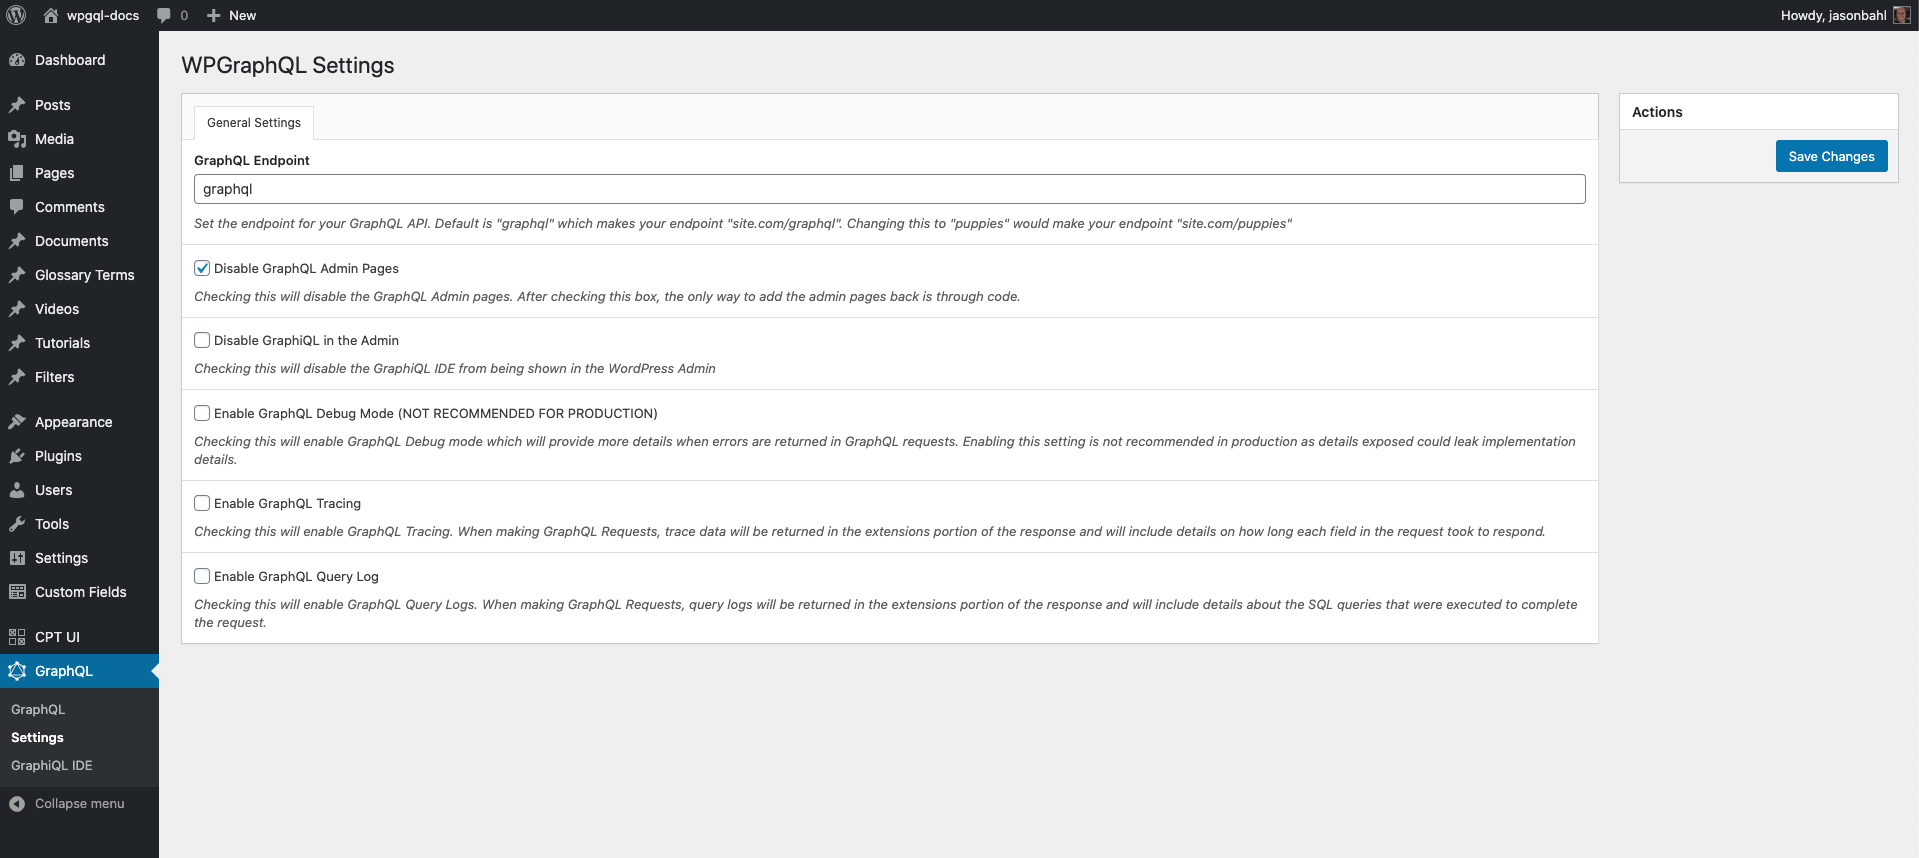Click the Pages icon in sidebar
Image resolution: width=1919 pixels, height=858 pixels.
point(17,173)
